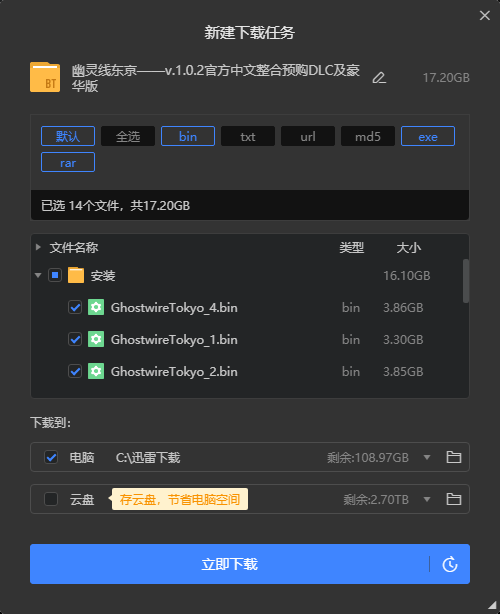Open the 云盘 path dropdown arrow
Viewport: 500px width, 614px height.
coord(427,499)
